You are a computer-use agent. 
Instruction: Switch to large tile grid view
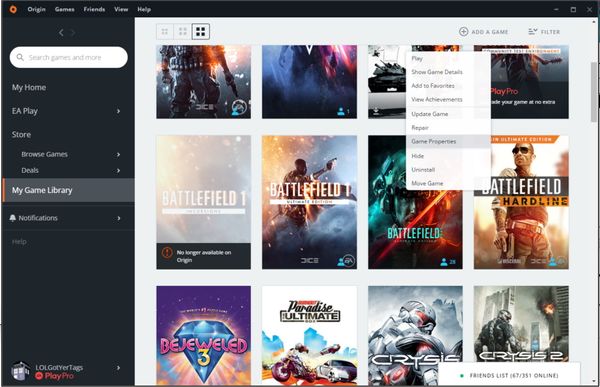pos(201,31)
